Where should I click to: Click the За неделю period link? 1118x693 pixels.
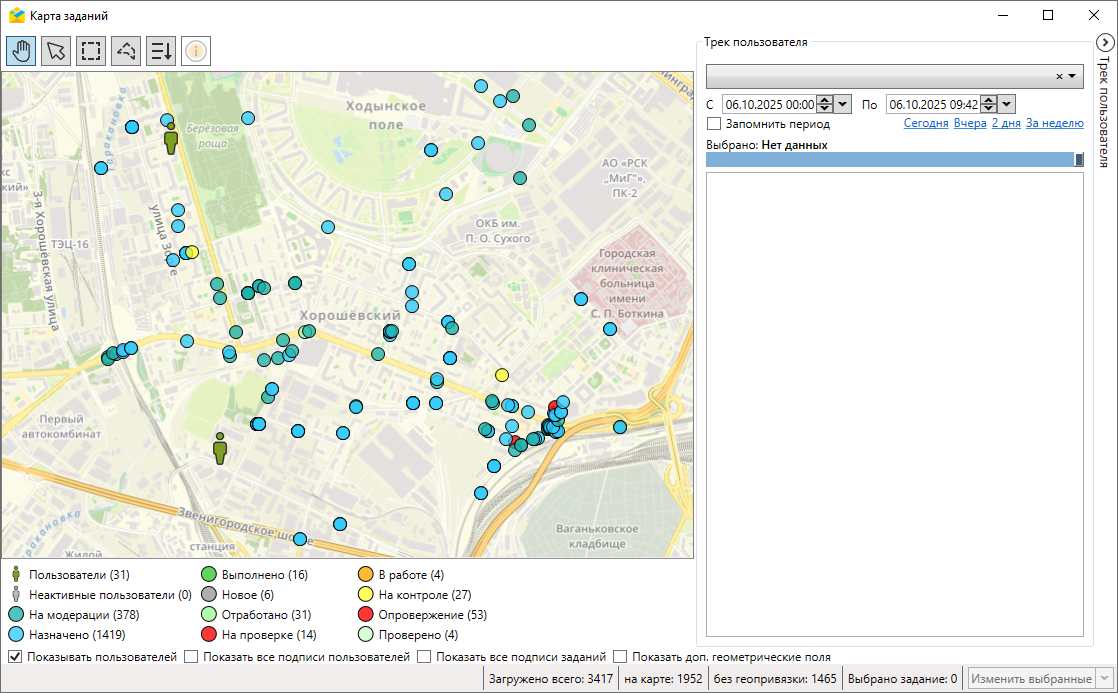coord(1054,124)
